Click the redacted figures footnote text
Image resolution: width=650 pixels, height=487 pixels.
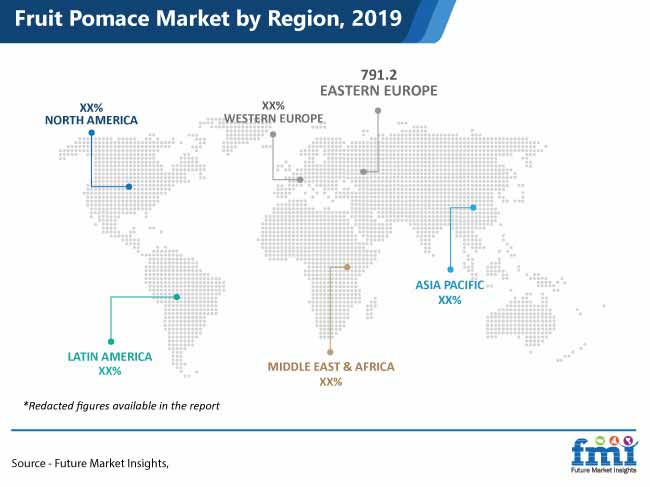click(121, 406)
